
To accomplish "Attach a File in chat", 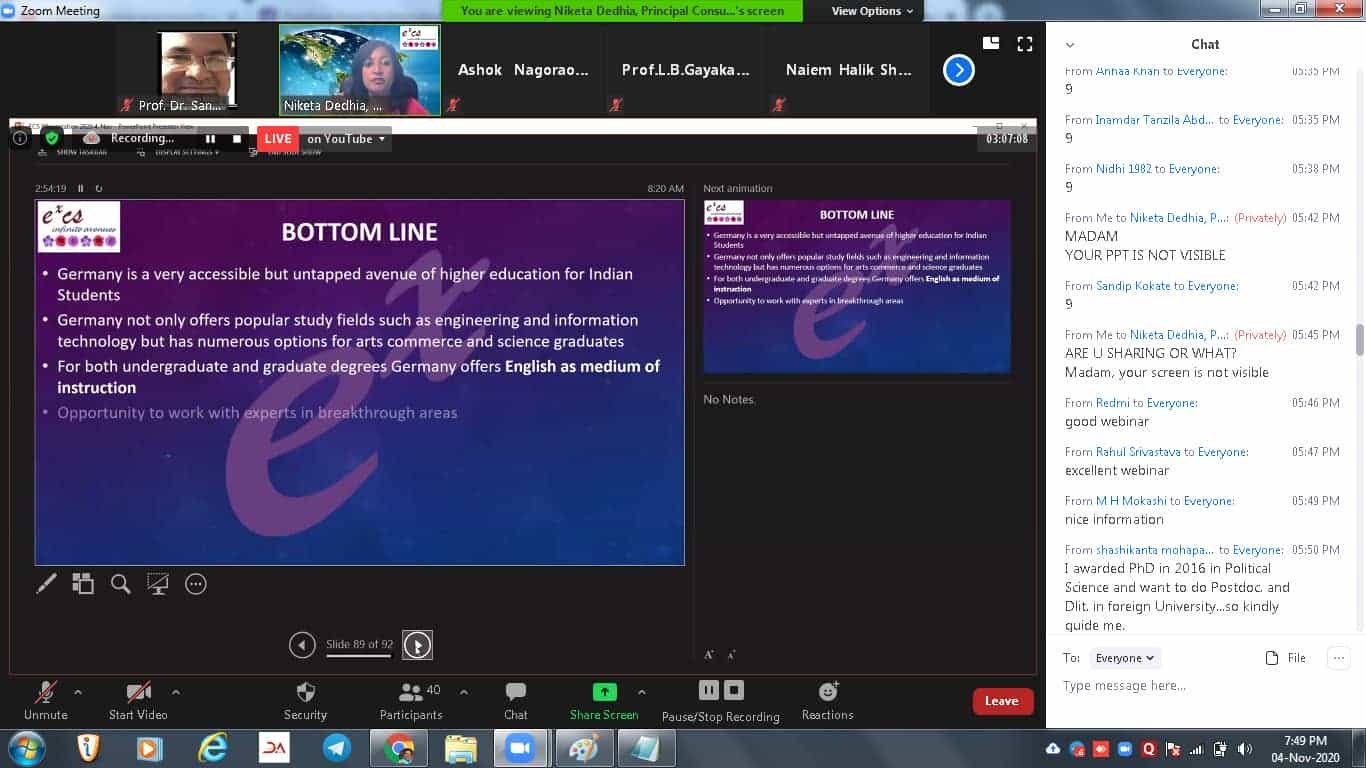I will tap(1286, 658).
